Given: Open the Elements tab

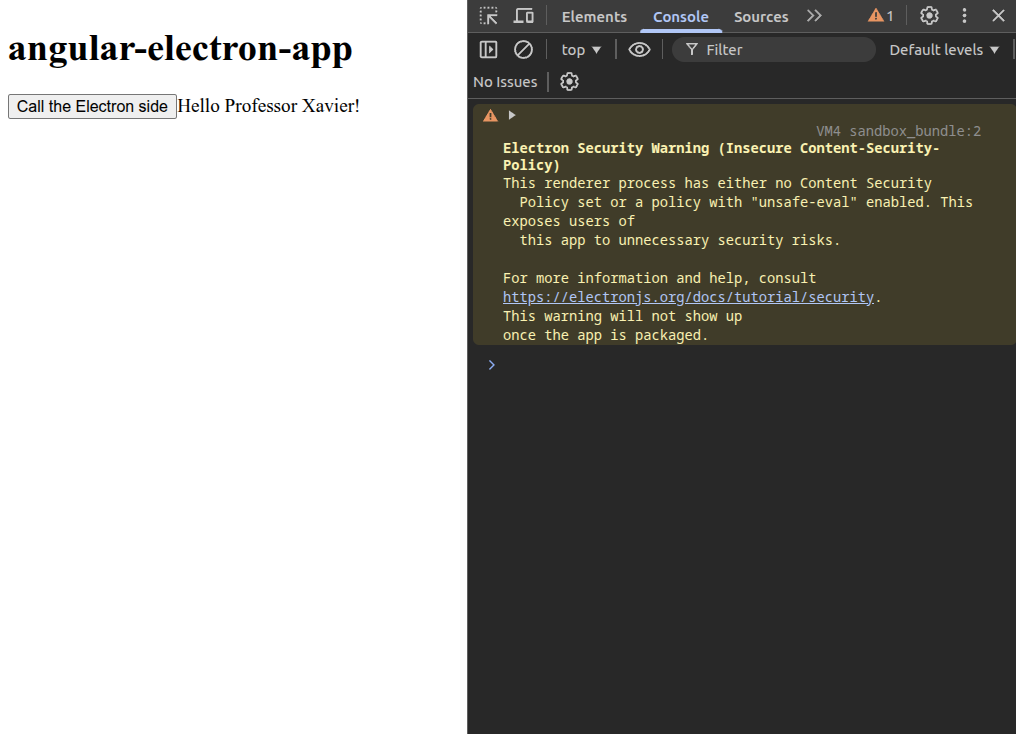Looking at the screenshot, I should (594, 17).
